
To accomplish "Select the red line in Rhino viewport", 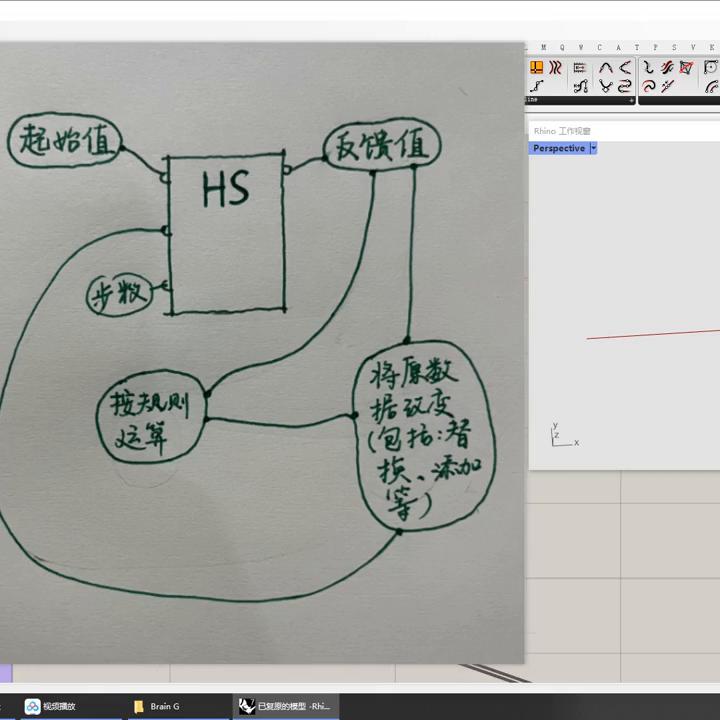I will click(x=653, y=334).
